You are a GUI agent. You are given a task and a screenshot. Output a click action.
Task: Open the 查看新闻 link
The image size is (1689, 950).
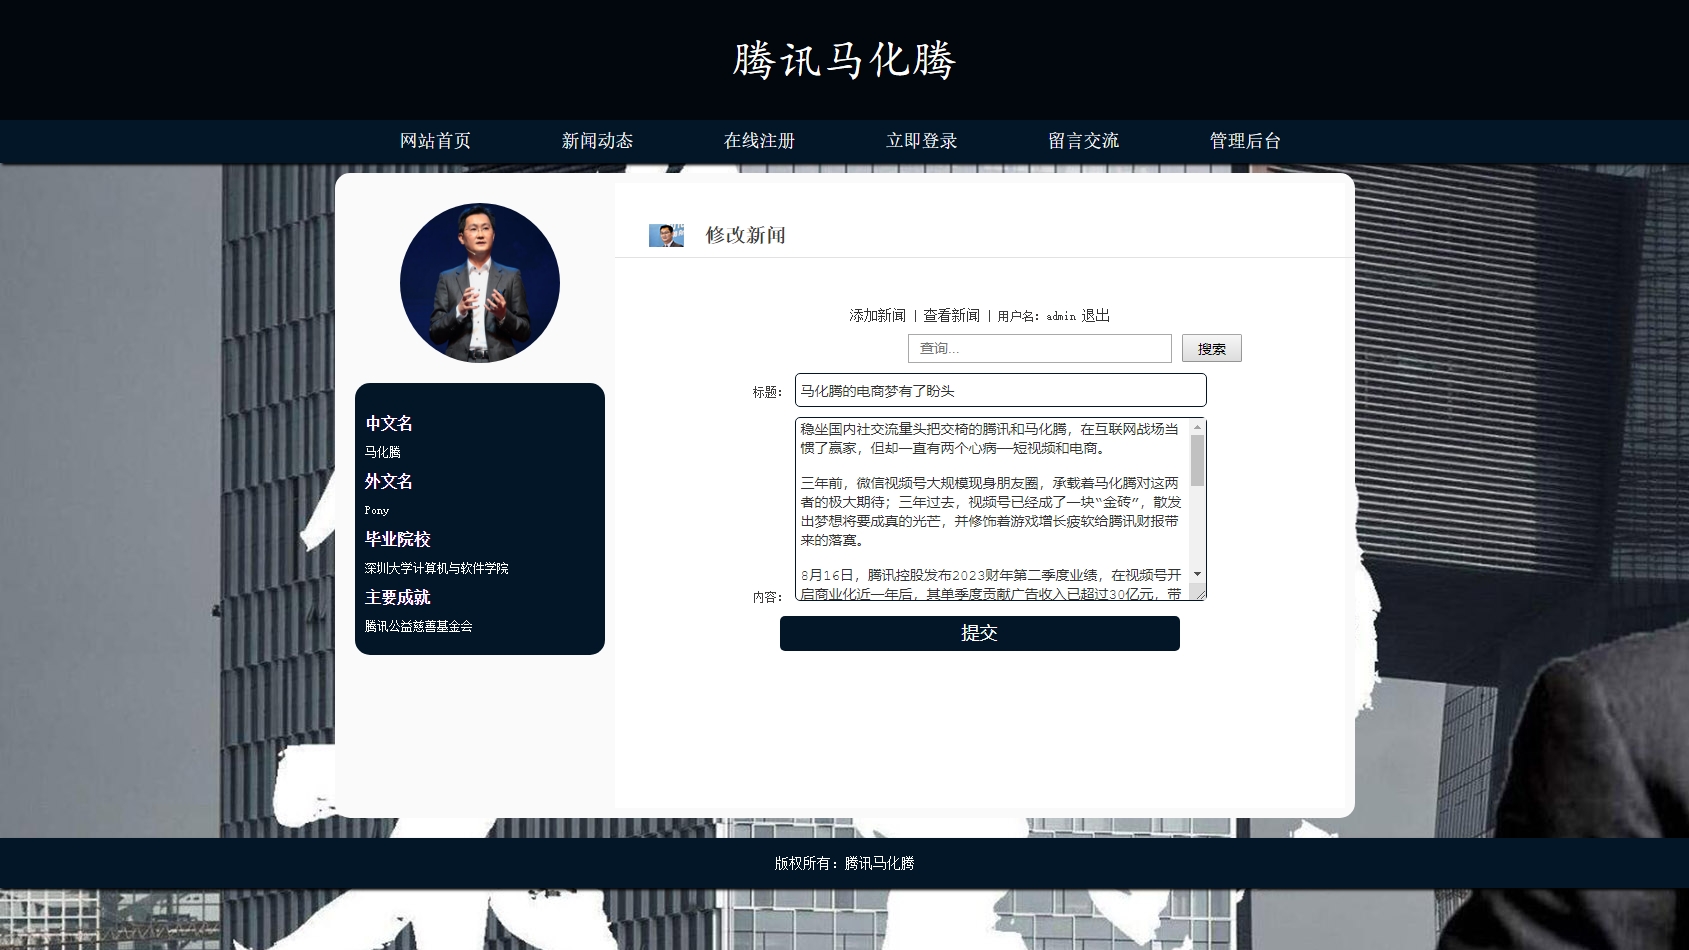[x=951, y=316]
